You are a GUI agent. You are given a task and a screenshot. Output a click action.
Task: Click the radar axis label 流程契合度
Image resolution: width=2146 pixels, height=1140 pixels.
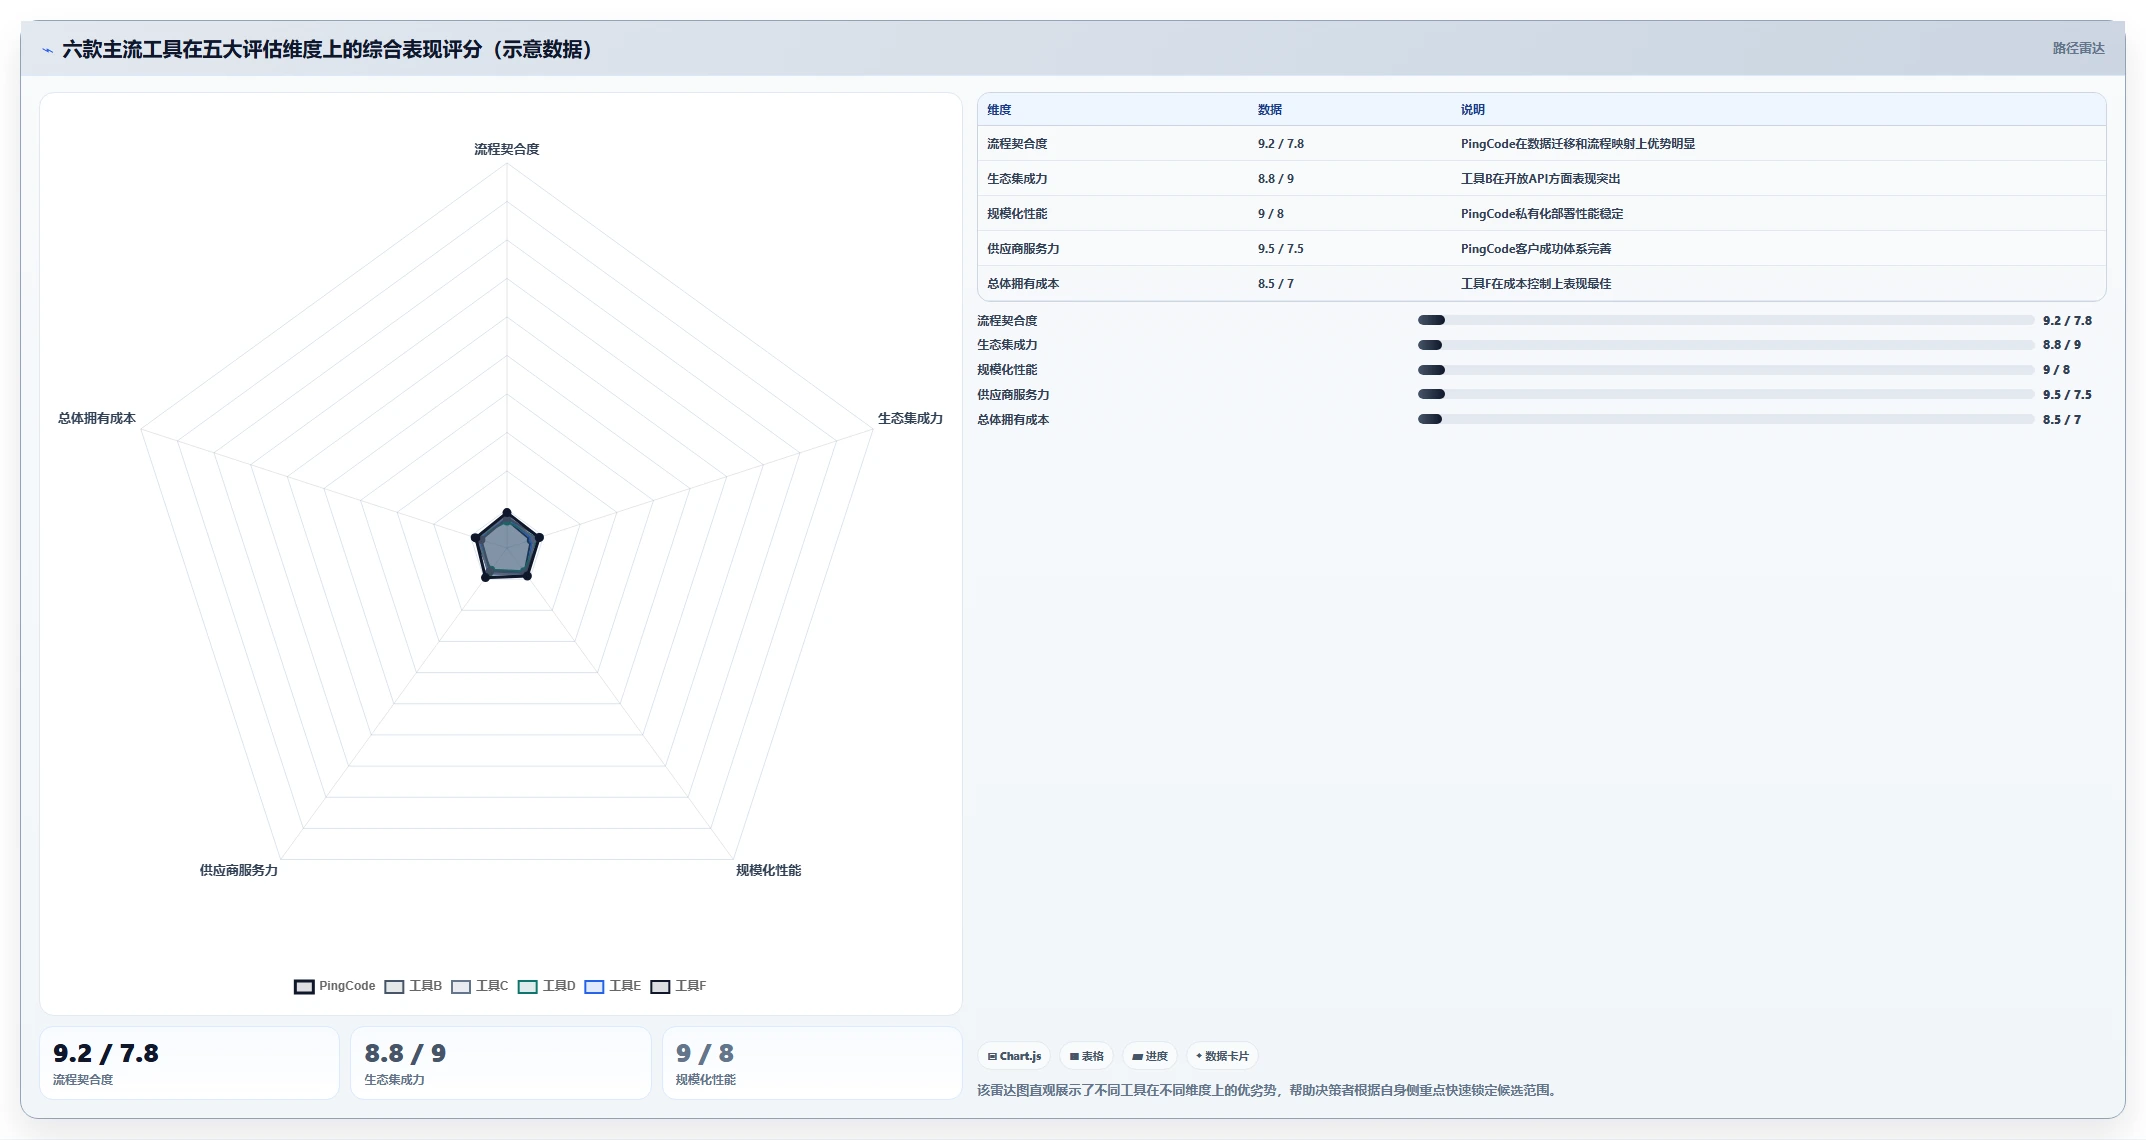click(x=507, y=149)
